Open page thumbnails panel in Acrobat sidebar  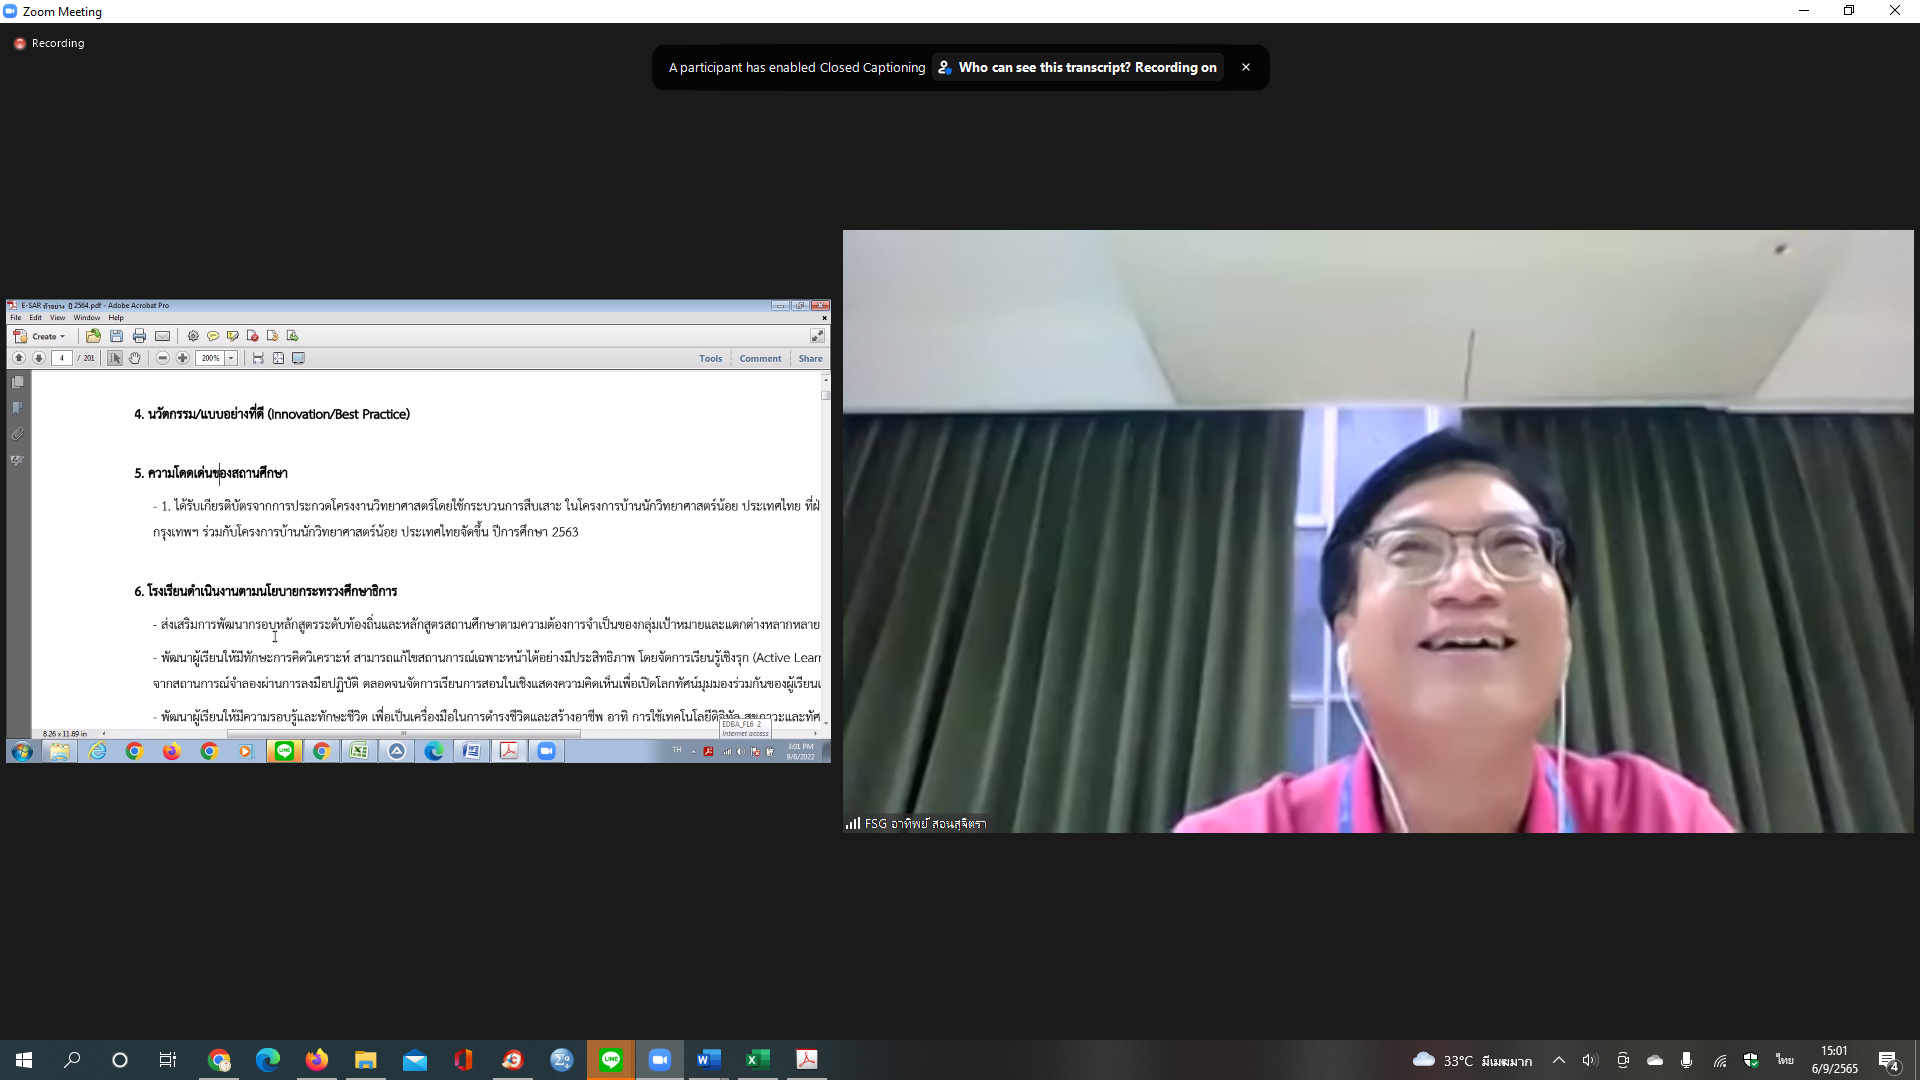(17, 382)
